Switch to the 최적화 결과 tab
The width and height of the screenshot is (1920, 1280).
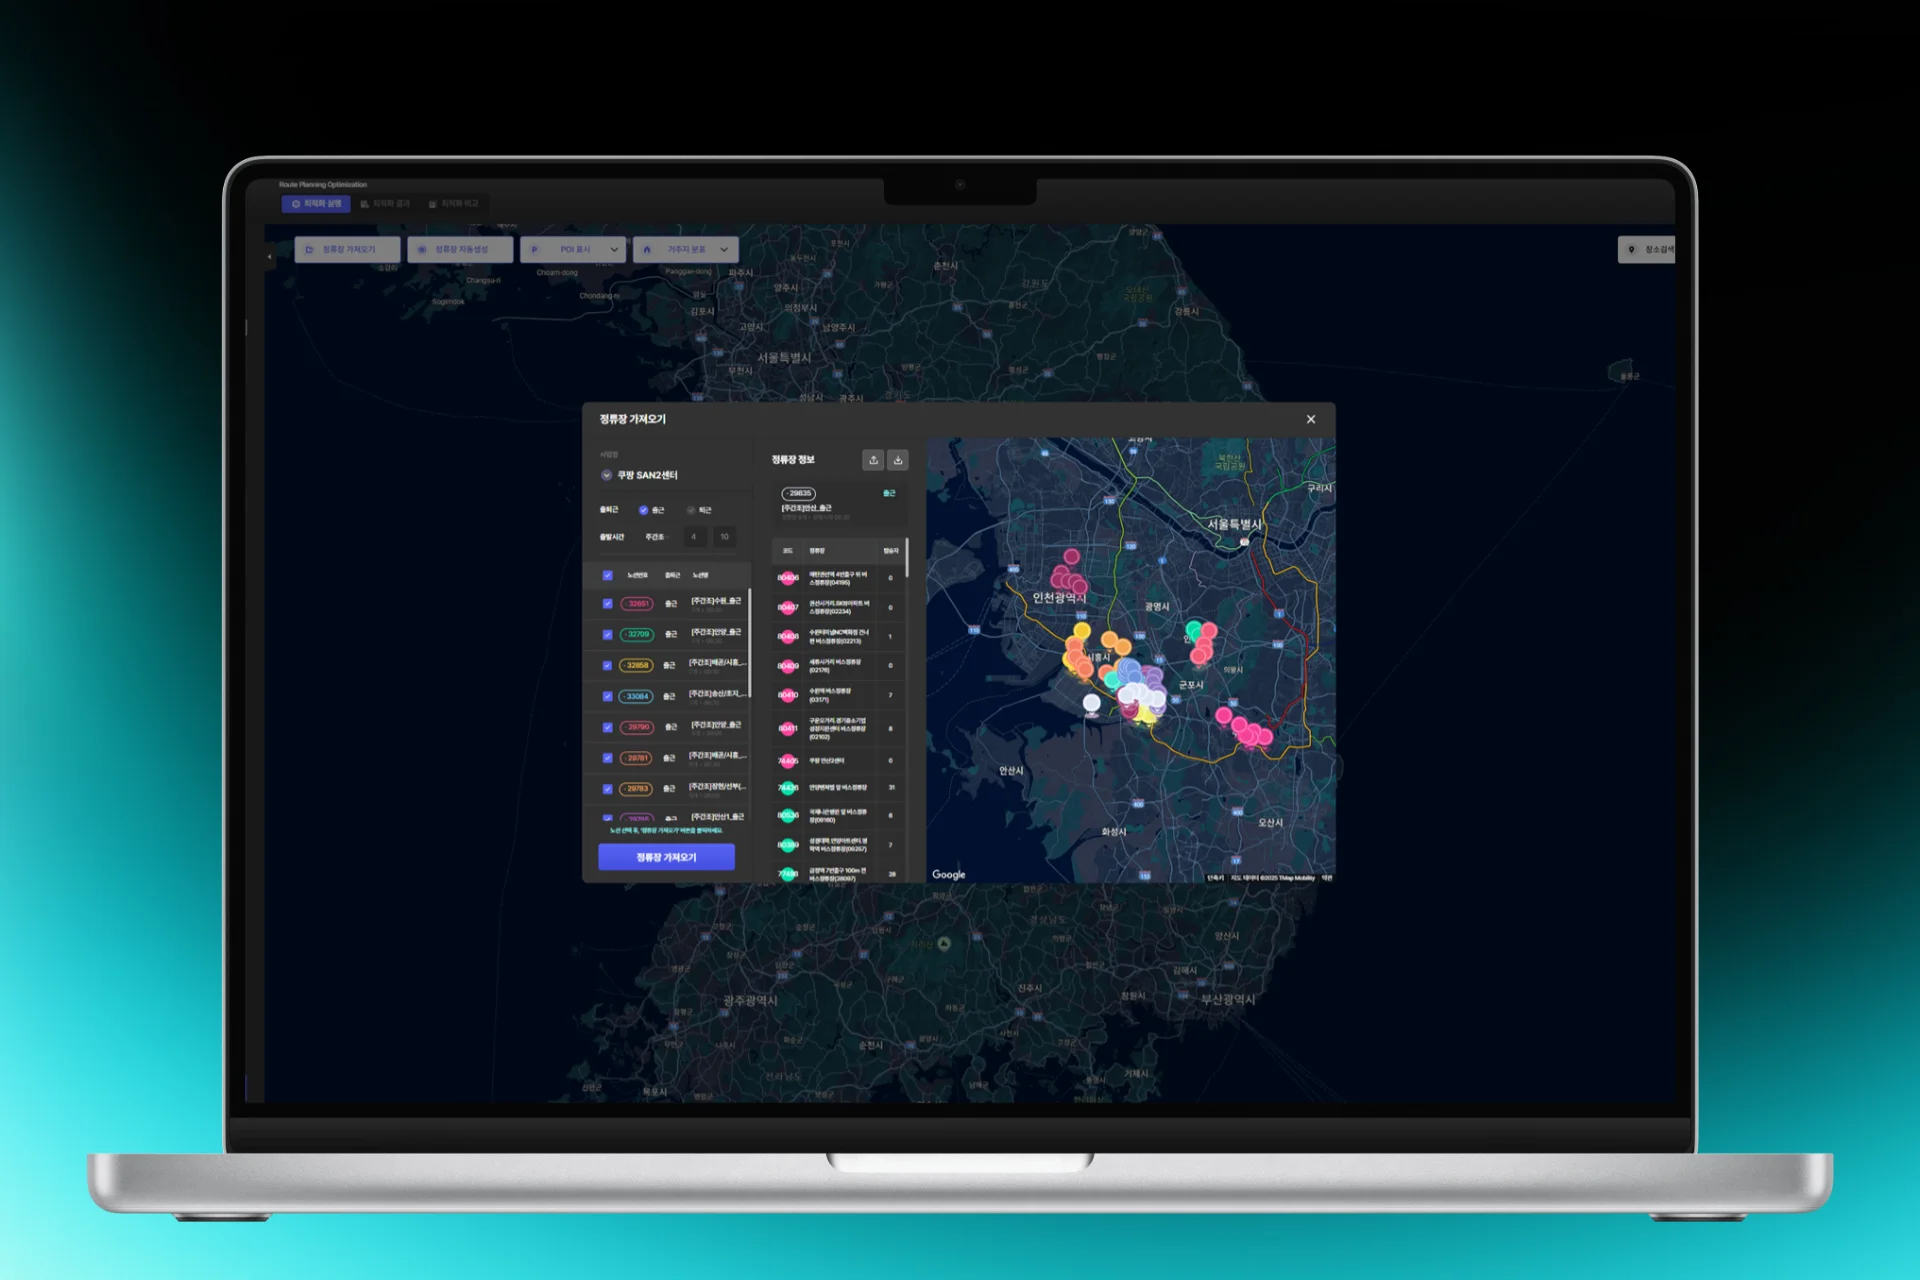click(x=386, y=204)
